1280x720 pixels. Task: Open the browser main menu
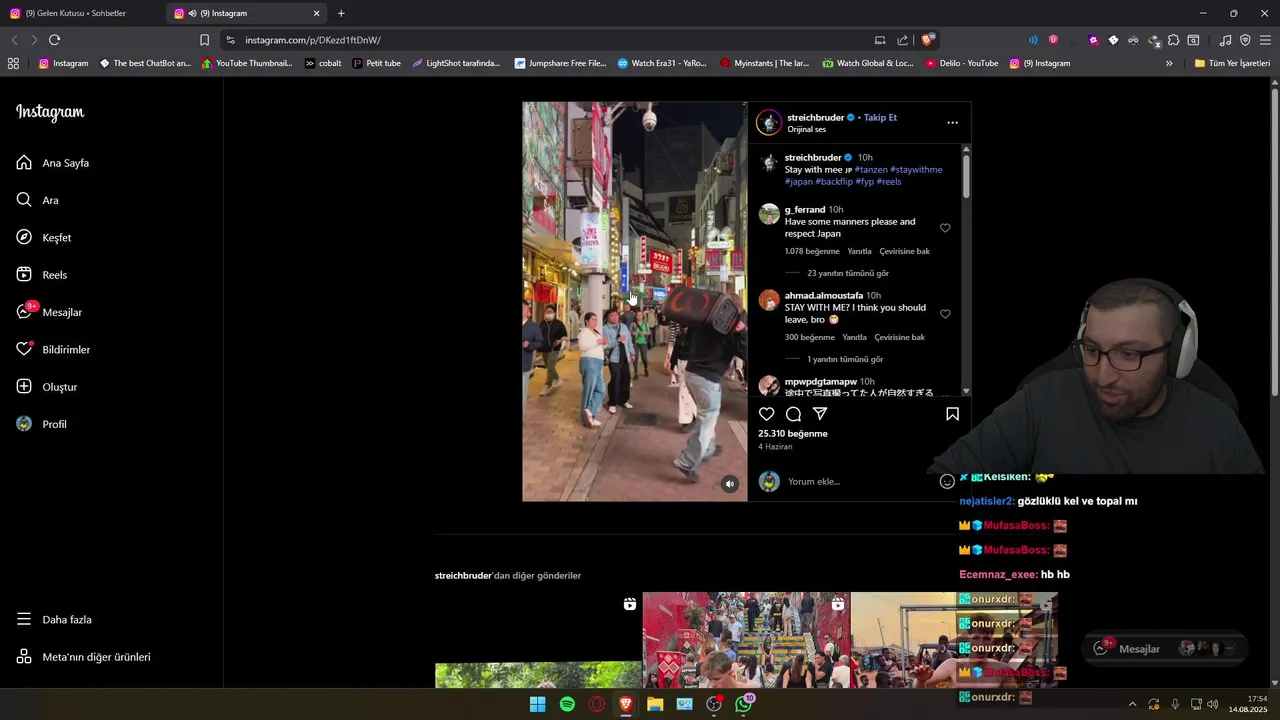pyautogui.click(x=1266, y=40)
